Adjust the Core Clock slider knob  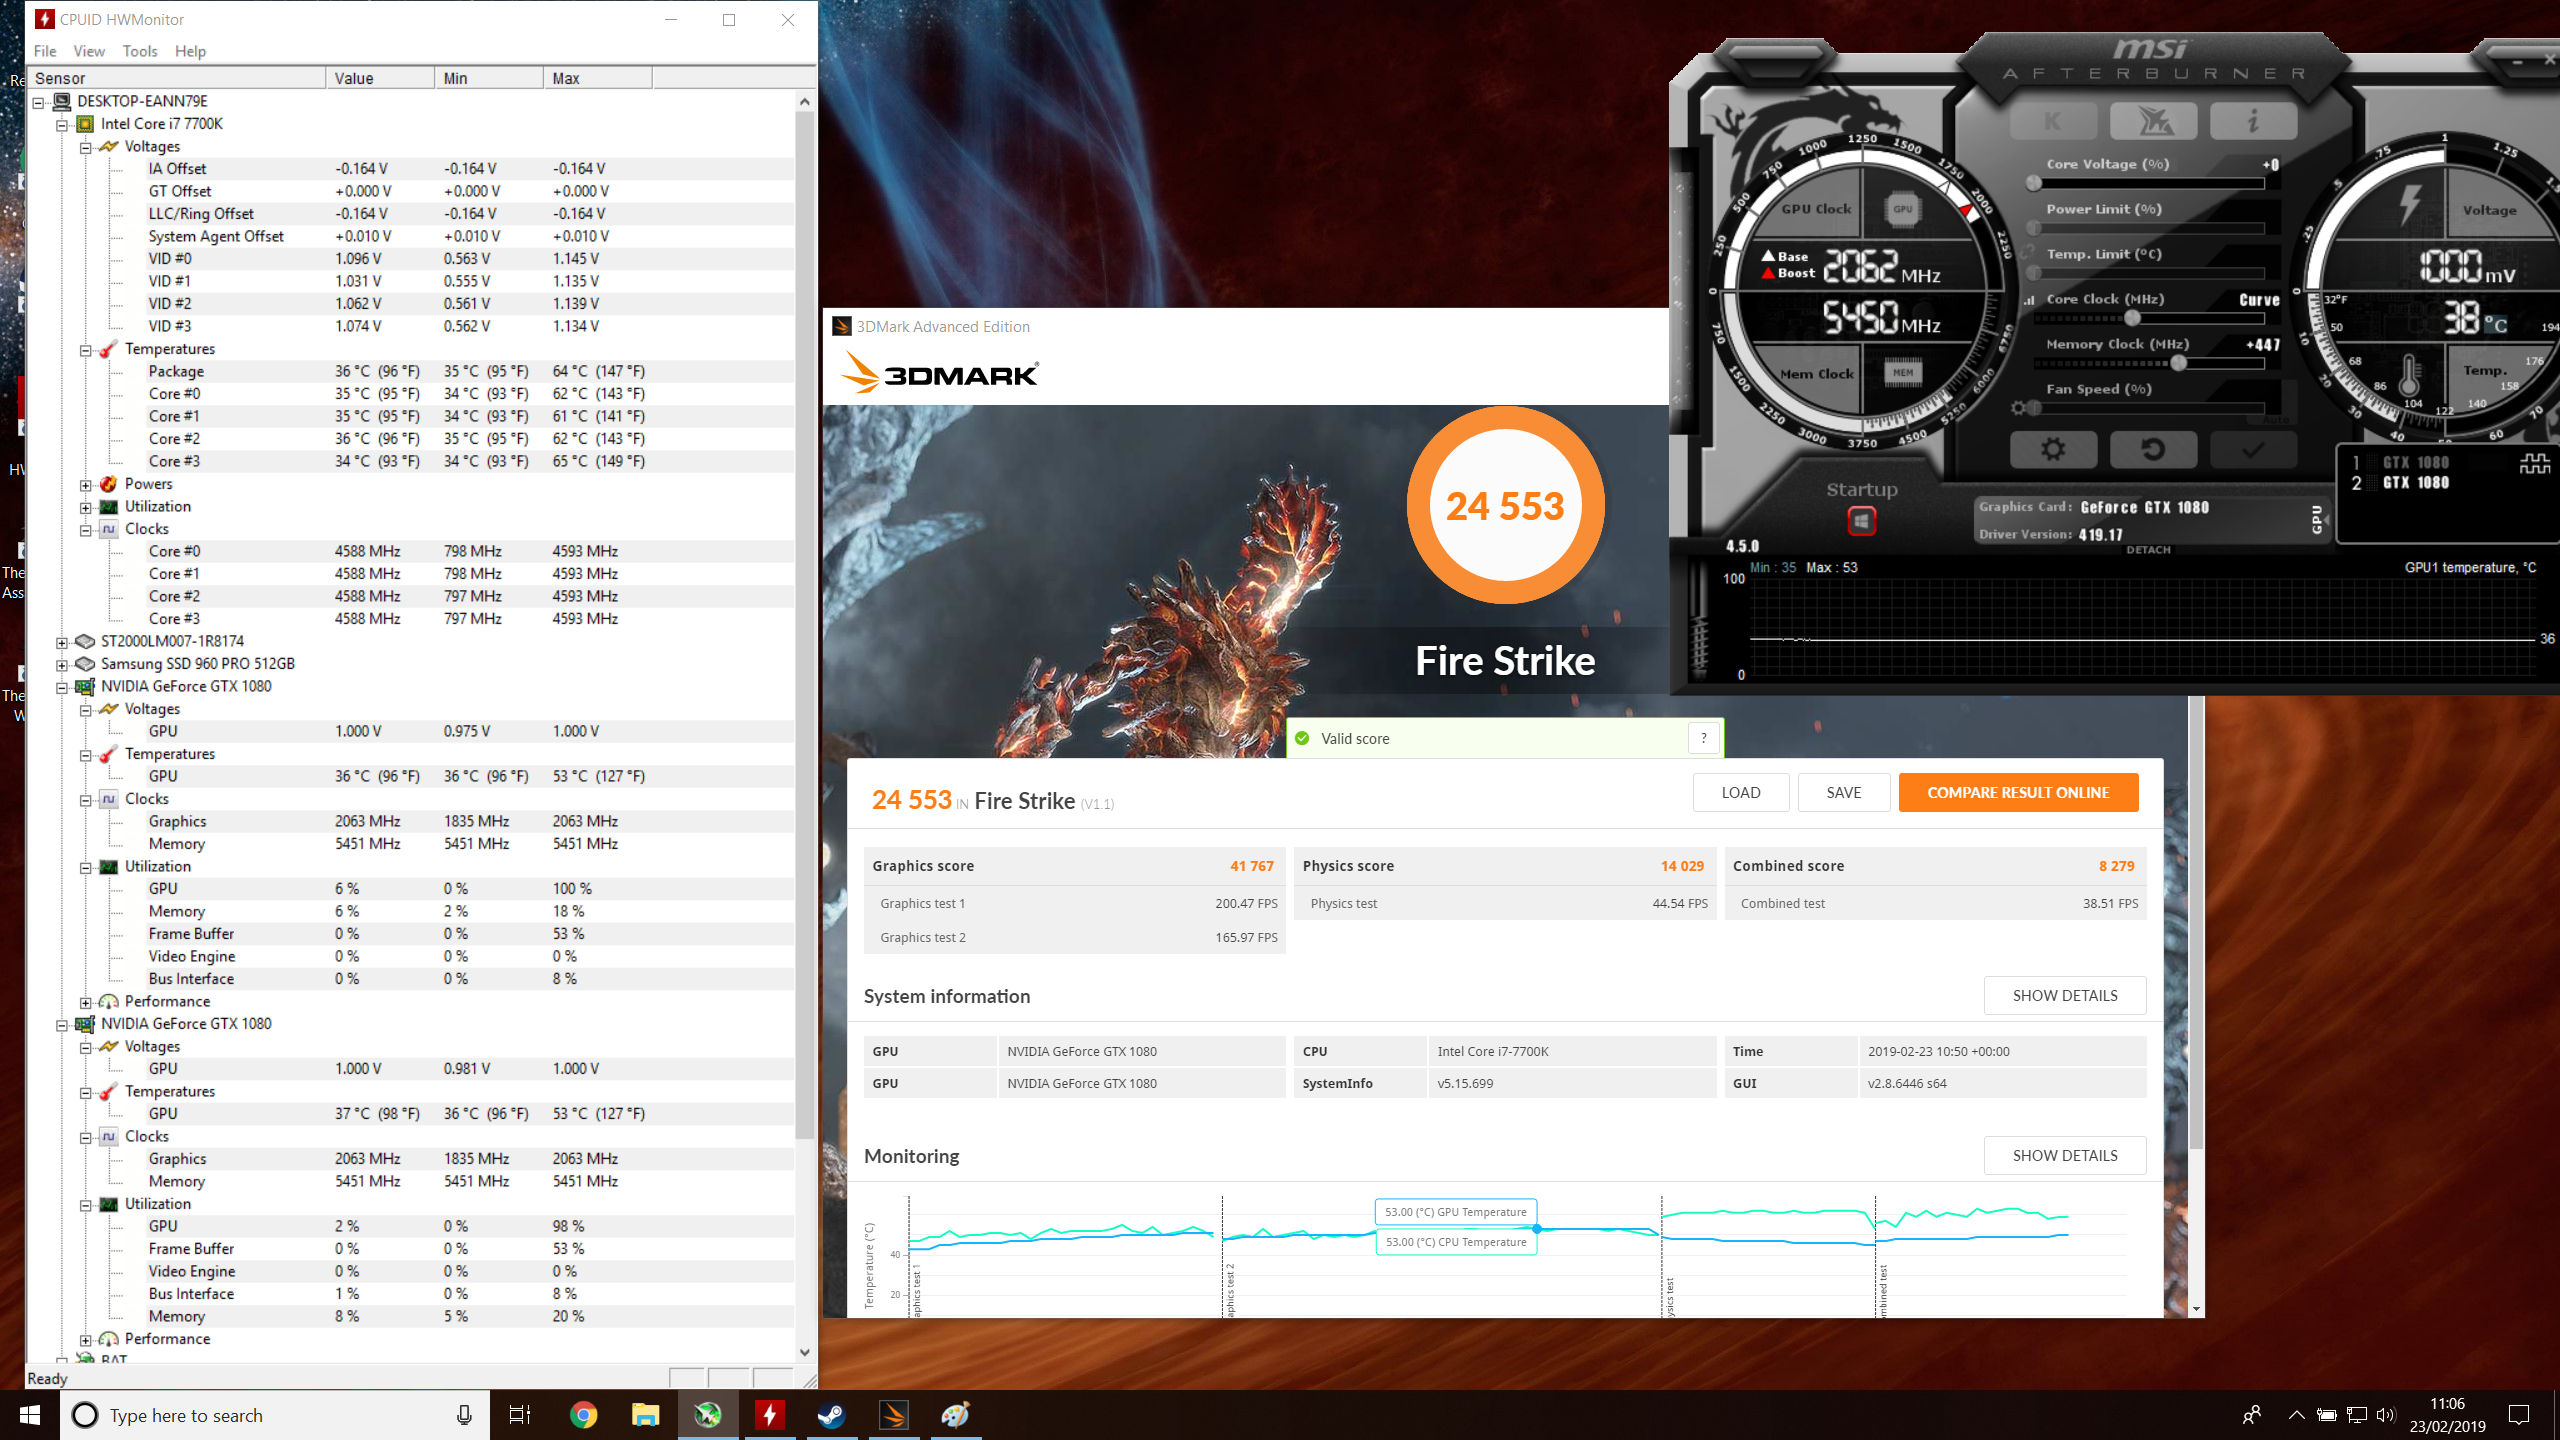tap(2133, 318)
